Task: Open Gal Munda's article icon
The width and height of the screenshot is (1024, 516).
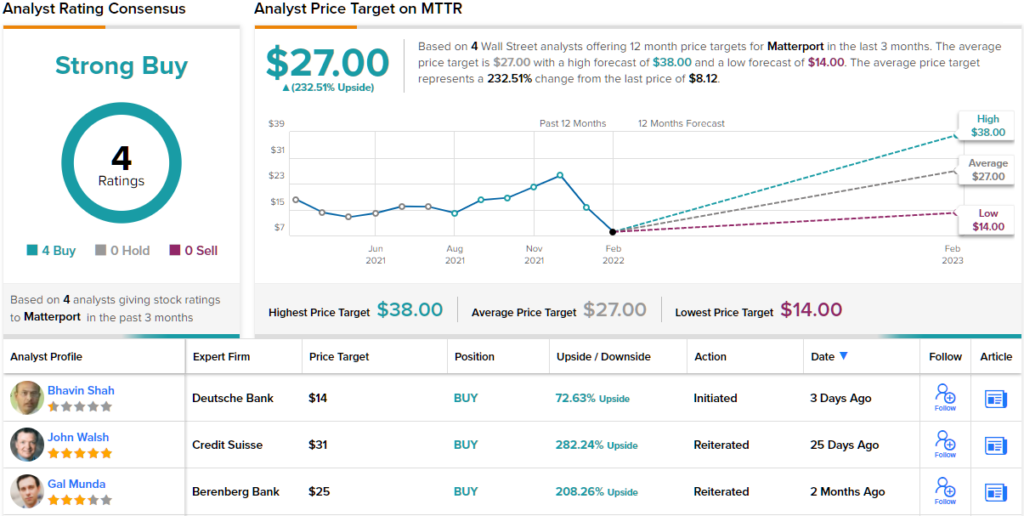Action: pos(996,492)
